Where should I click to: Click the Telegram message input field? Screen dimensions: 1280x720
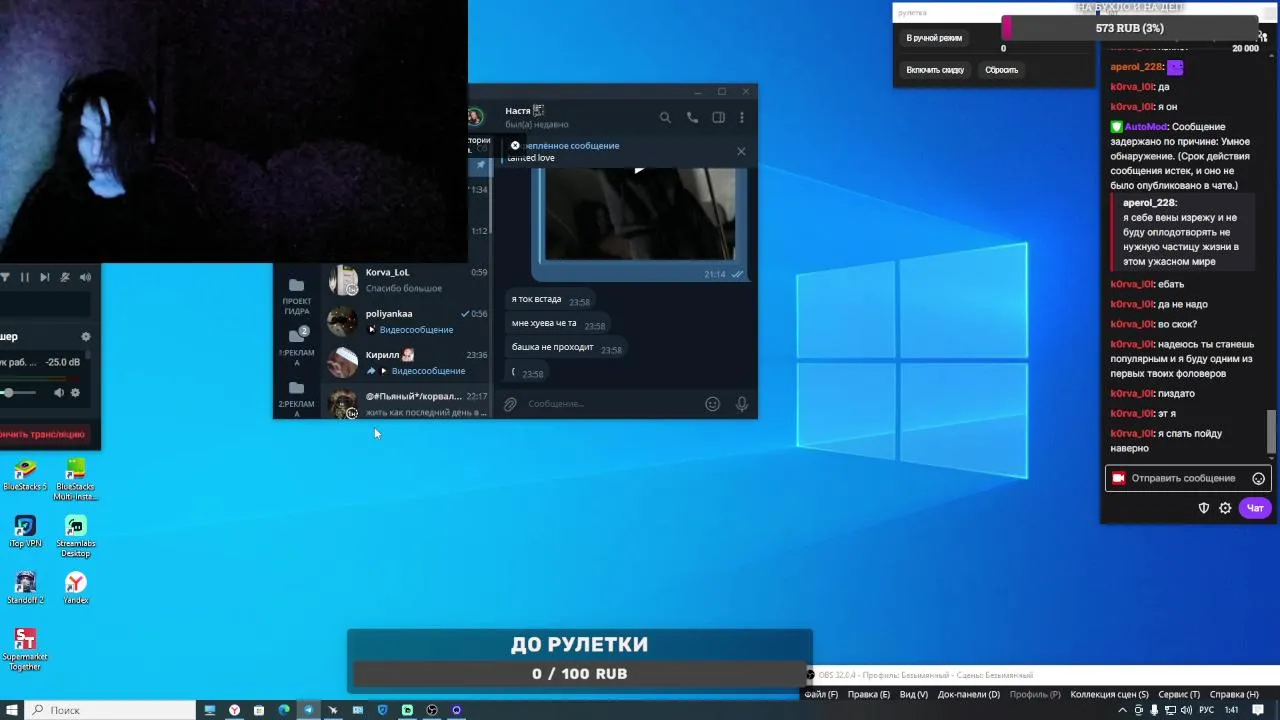(x=610, y=404)
